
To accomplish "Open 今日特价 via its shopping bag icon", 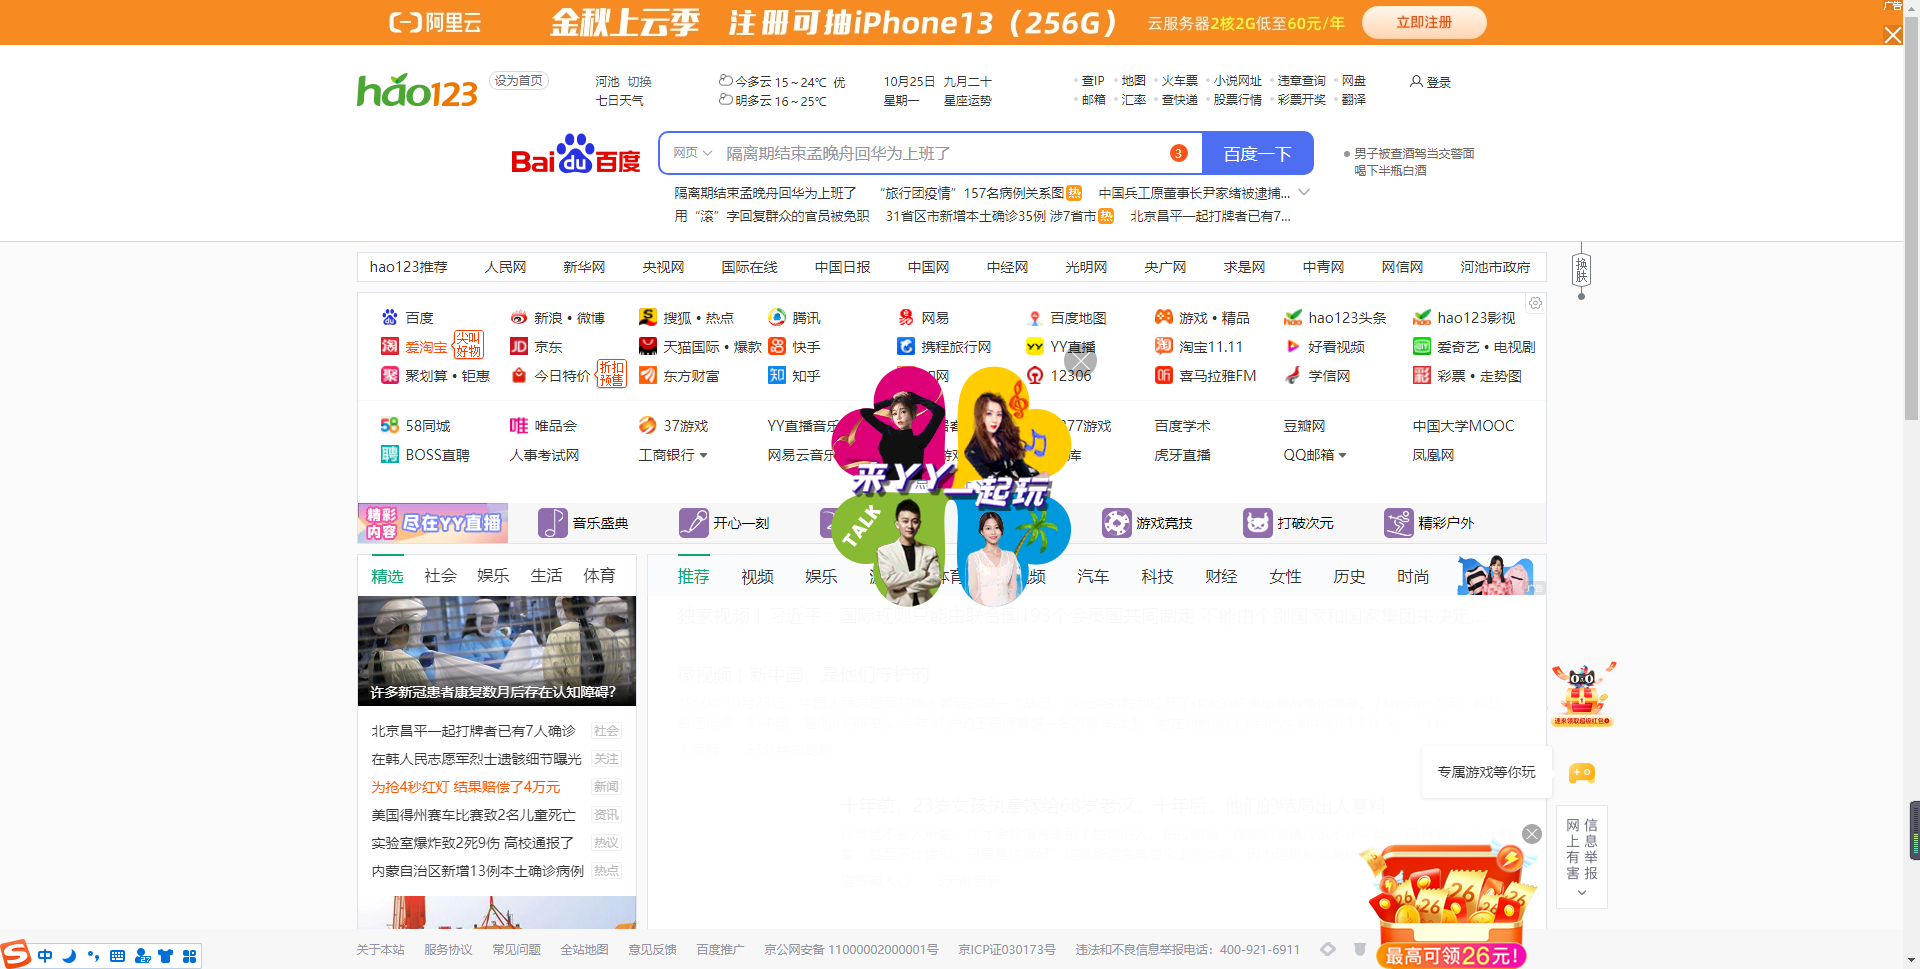I will tap(518, 375).
